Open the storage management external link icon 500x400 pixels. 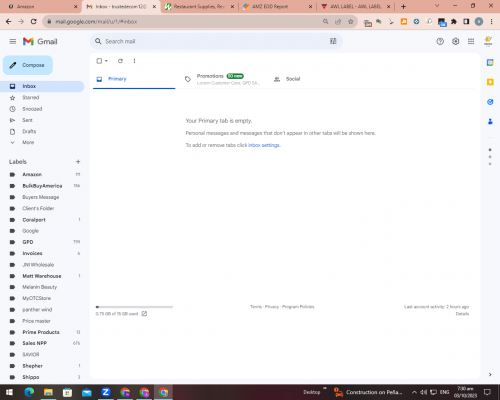click(x=144, y=314)
